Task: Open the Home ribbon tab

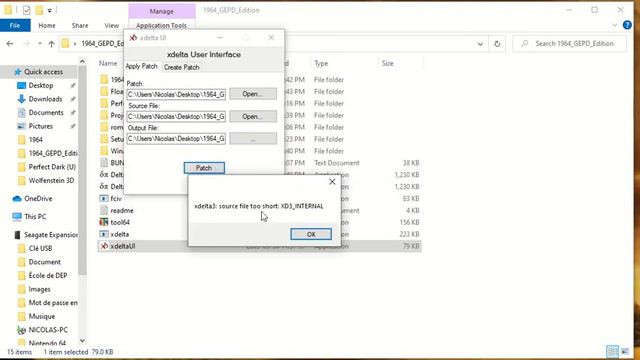Action: 47,25
